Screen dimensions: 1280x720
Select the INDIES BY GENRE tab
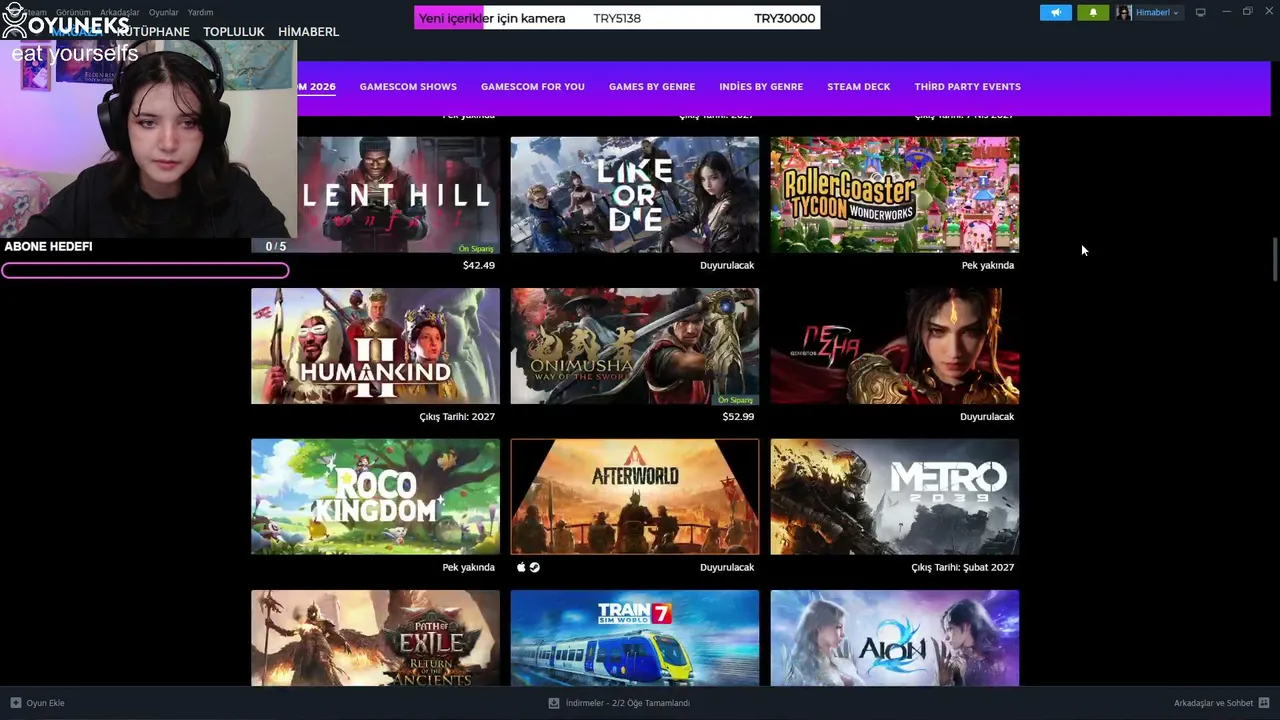[x=761, y=87]
